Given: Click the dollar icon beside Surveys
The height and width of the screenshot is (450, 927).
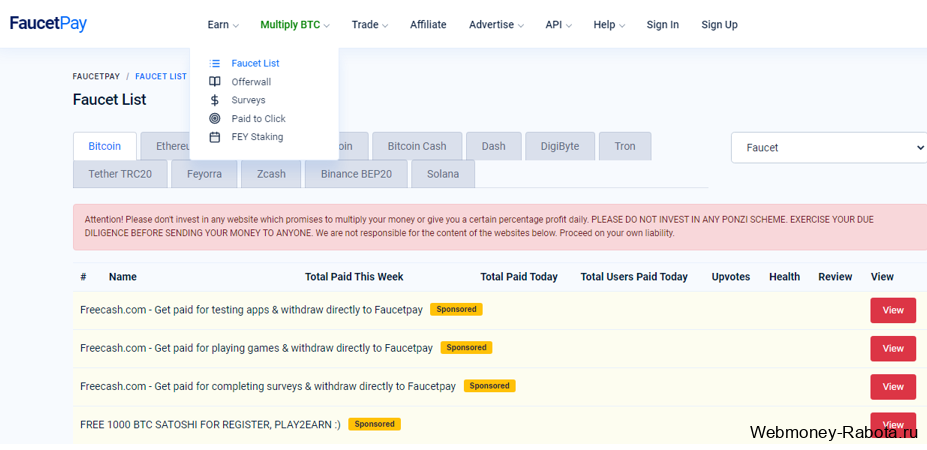Looking at the screenshot, I should pos(215,100).
